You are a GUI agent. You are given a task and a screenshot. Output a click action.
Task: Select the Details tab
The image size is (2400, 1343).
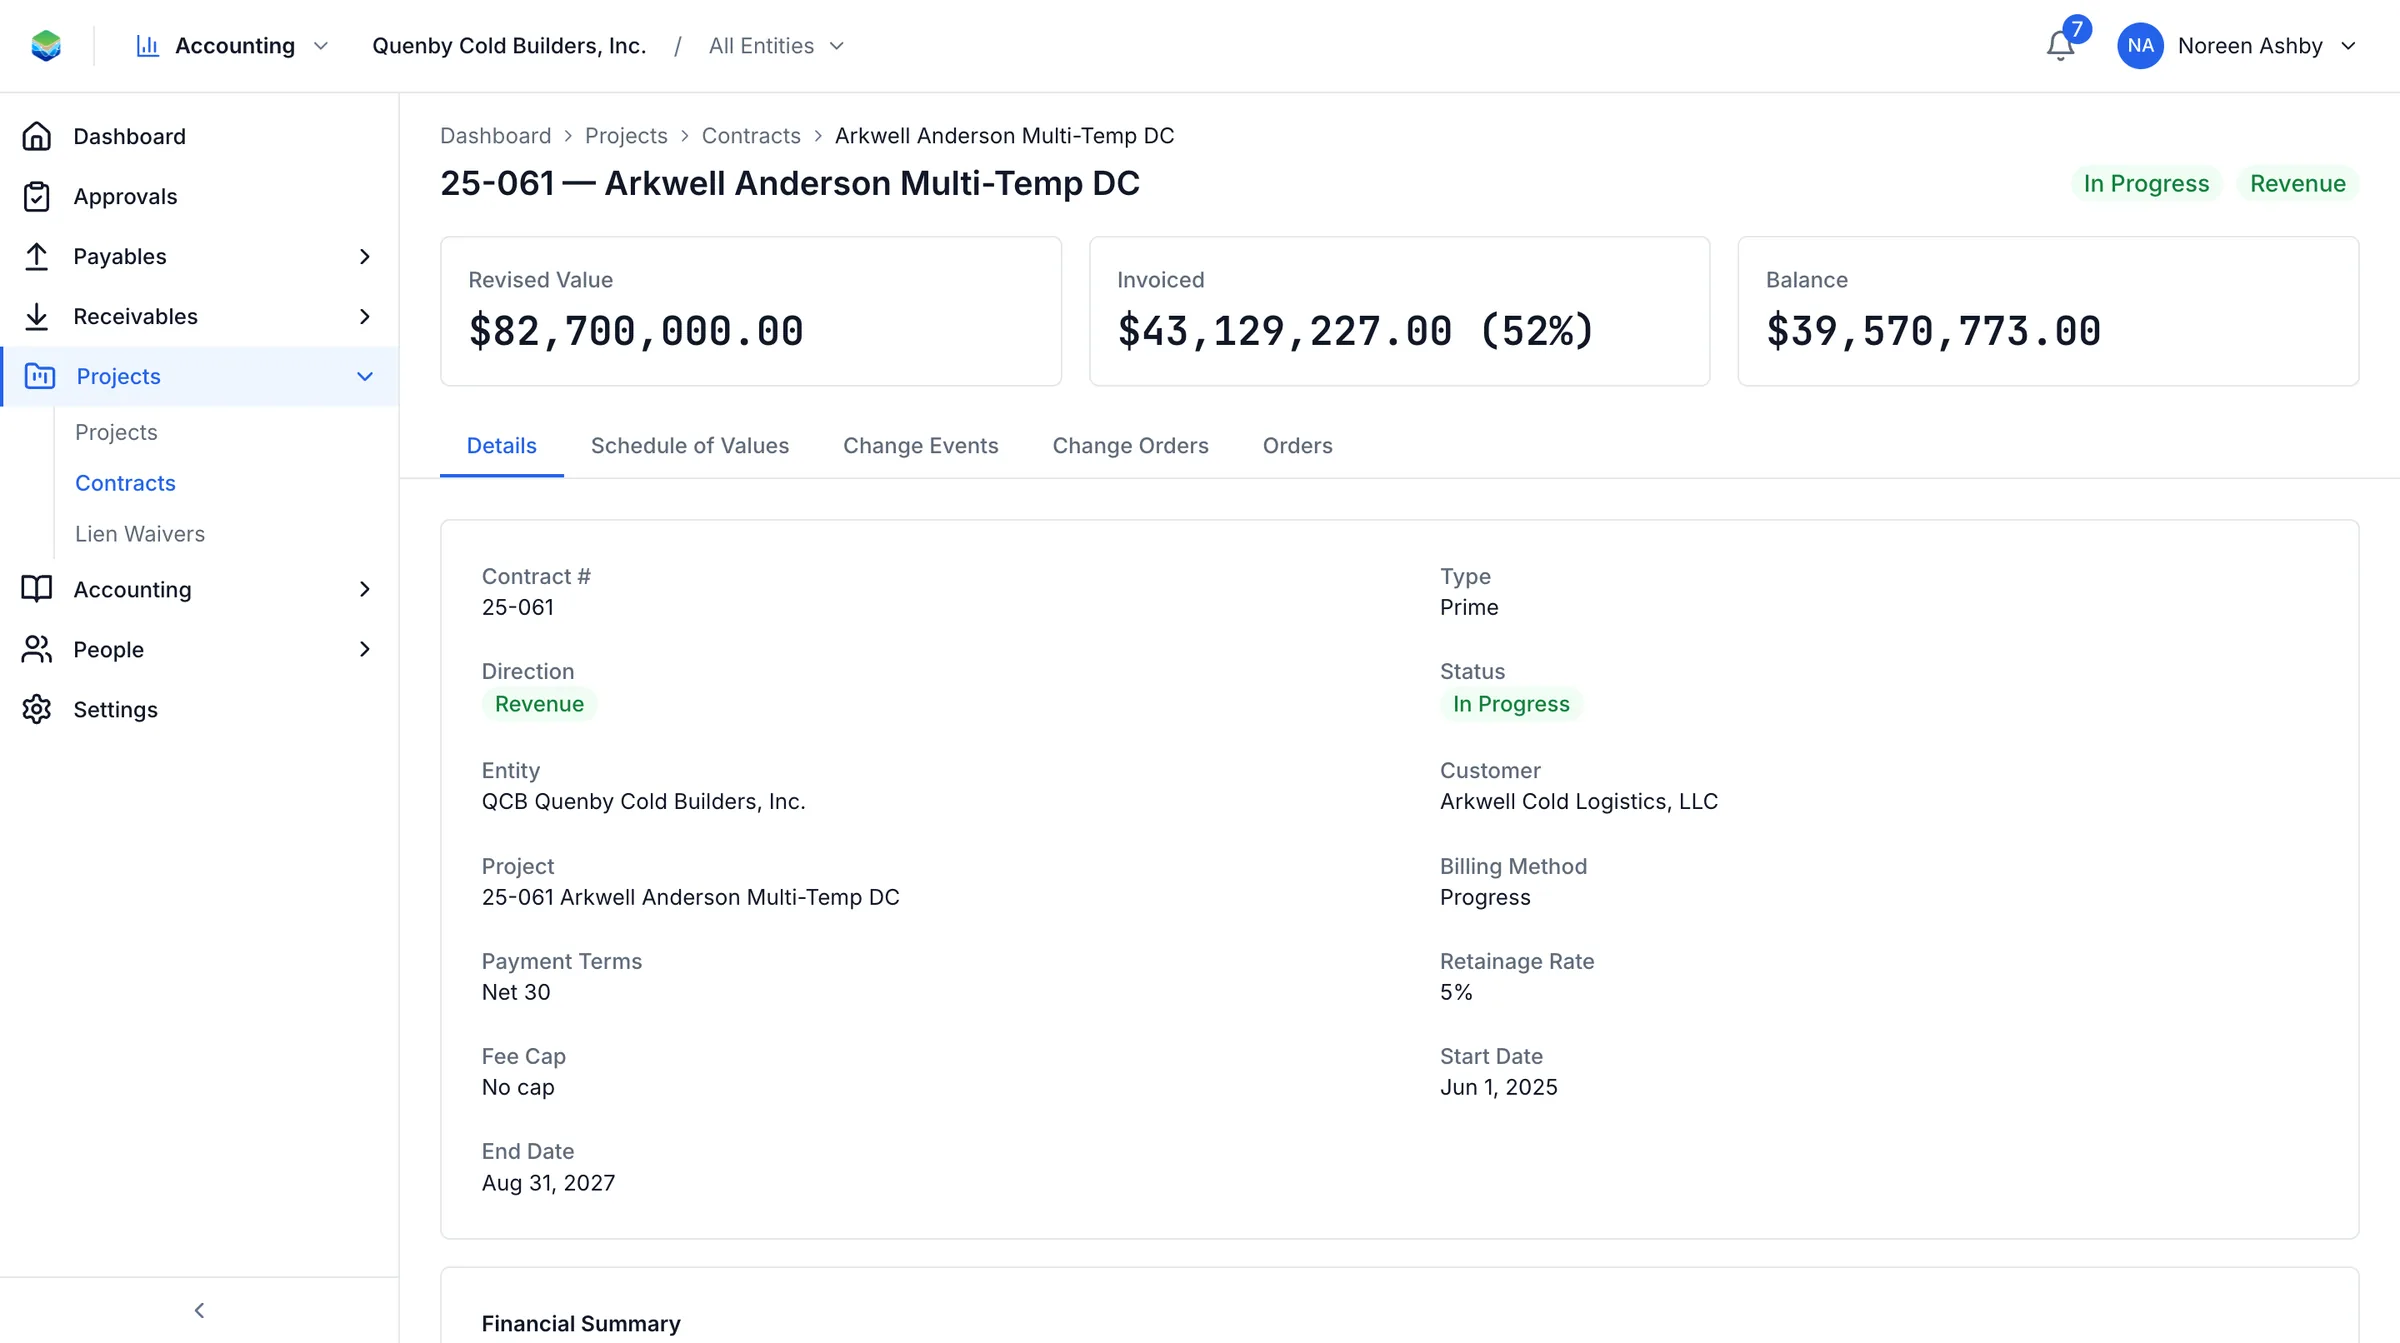501,445
